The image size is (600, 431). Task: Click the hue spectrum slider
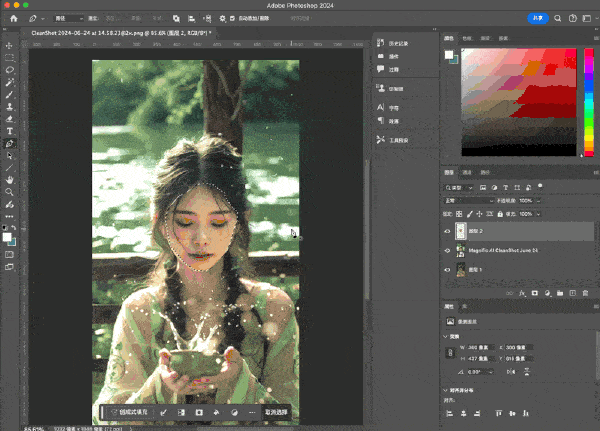click(x=589, y=102)
